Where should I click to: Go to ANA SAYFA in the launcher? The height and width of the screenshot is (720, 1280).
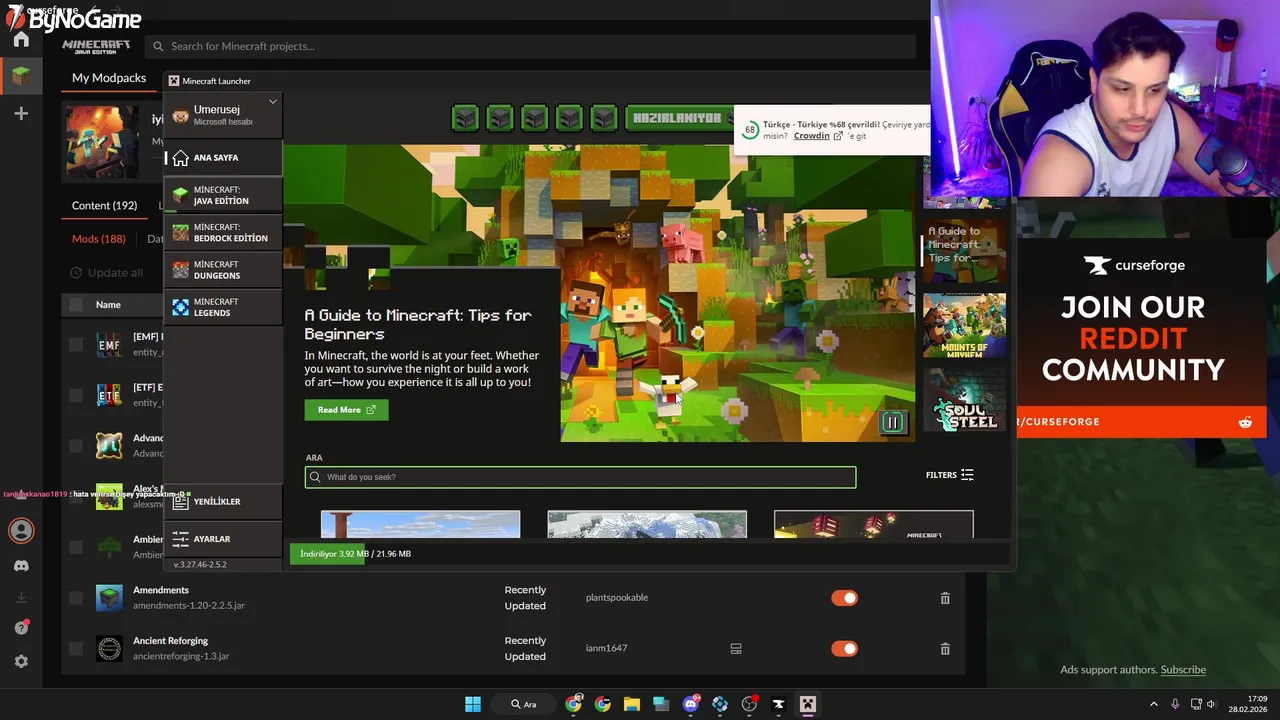[223, 158]
